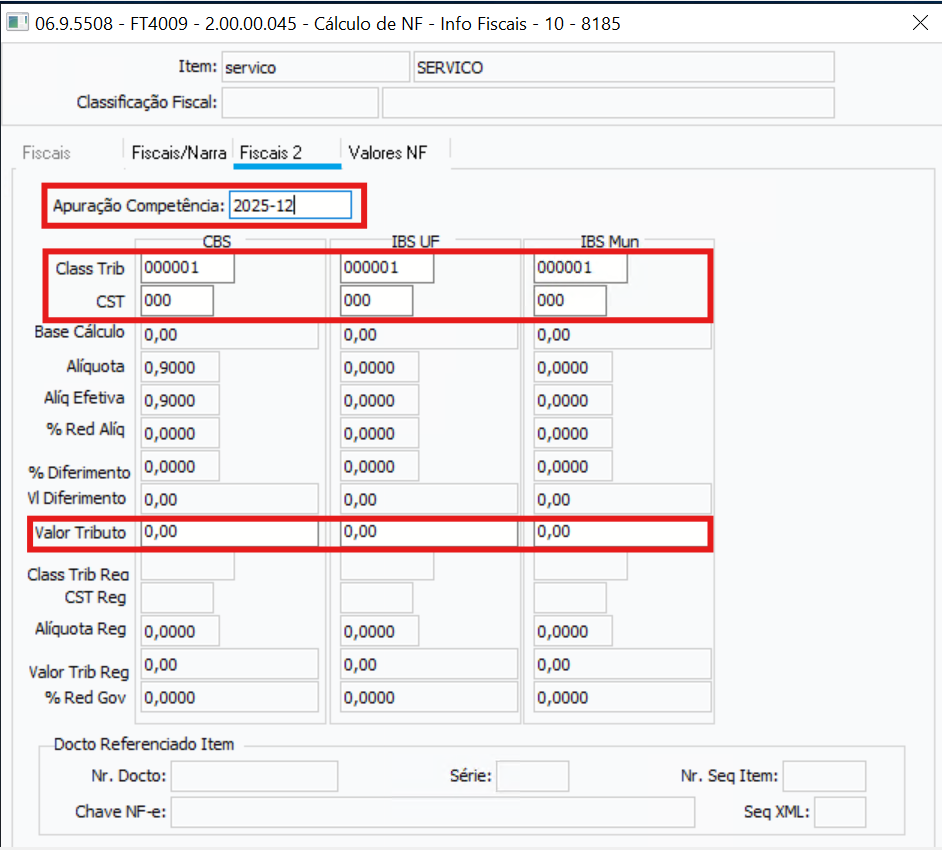Click the IBS UF Alíquota field
942x850 pixels.
380,367
